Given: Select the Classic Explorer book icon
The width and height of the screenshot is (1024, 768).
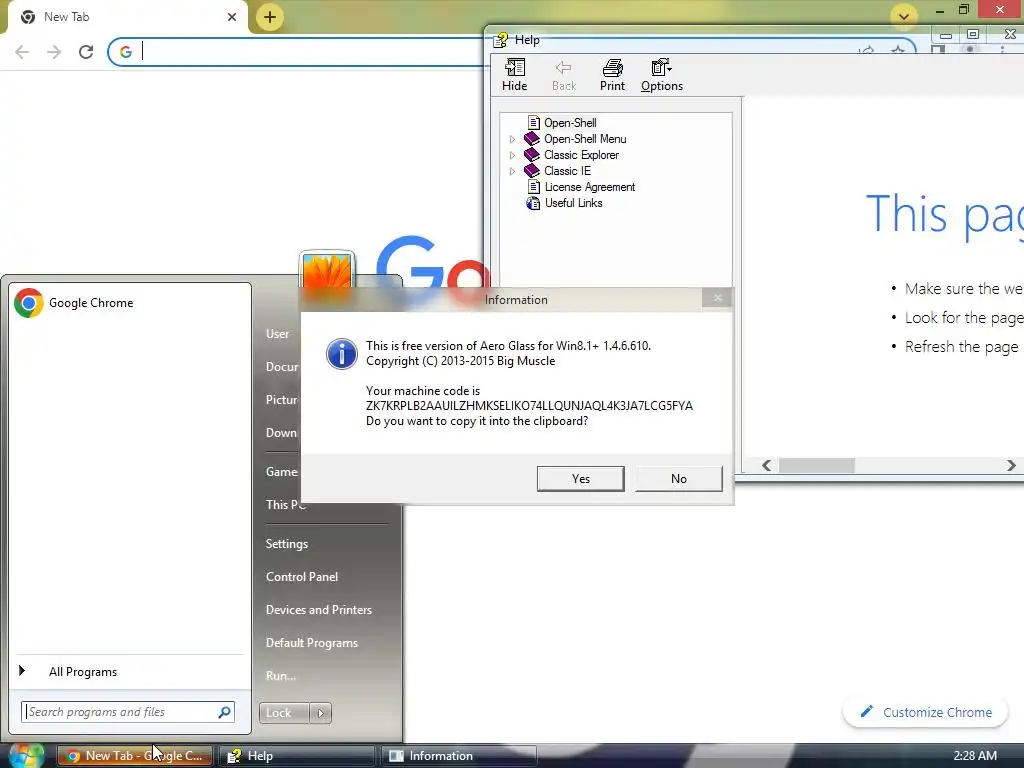Looking at the screenshot, I should [x=532, y=155].
